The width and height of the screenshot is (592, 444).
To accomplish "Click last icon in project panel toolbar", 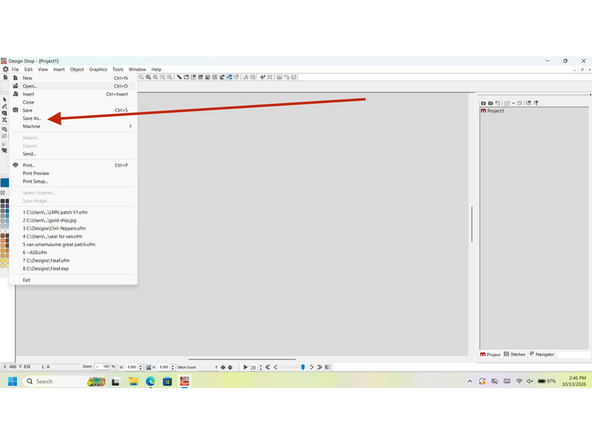I will click(x=536, y=103).
